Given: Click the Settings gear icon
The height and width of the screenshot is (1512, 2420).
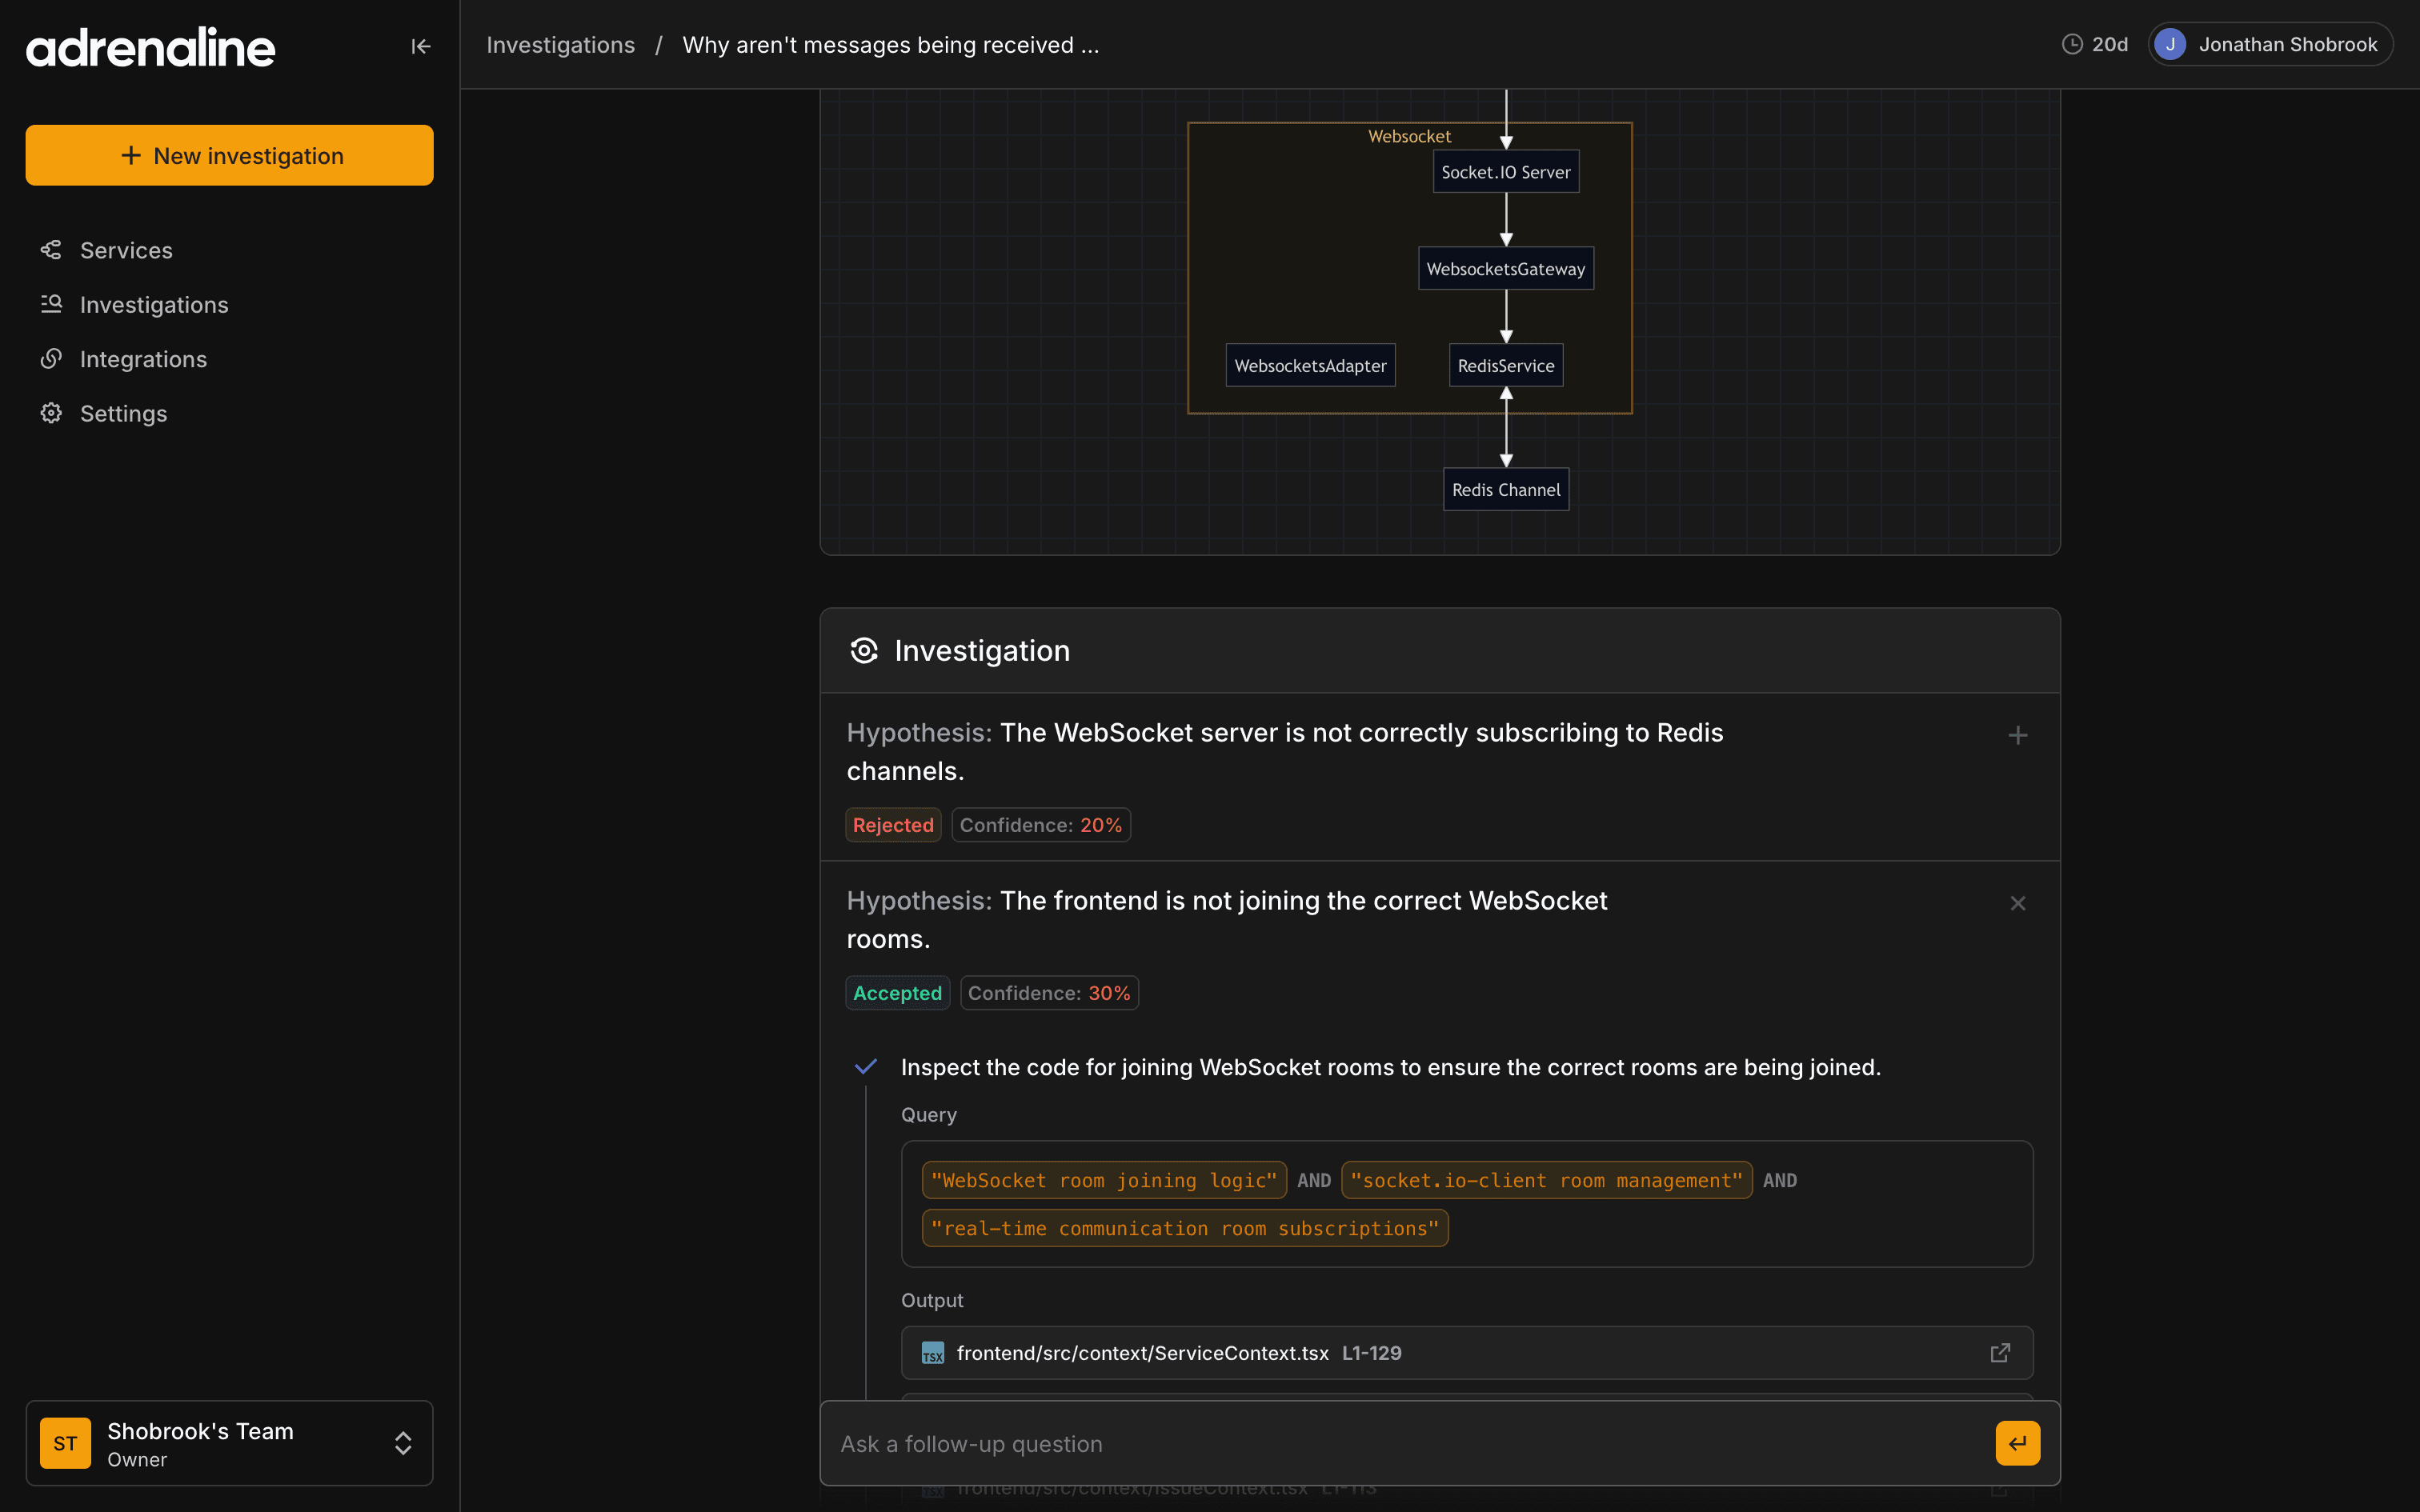Looking at the screenshot, I should [51, 413].
